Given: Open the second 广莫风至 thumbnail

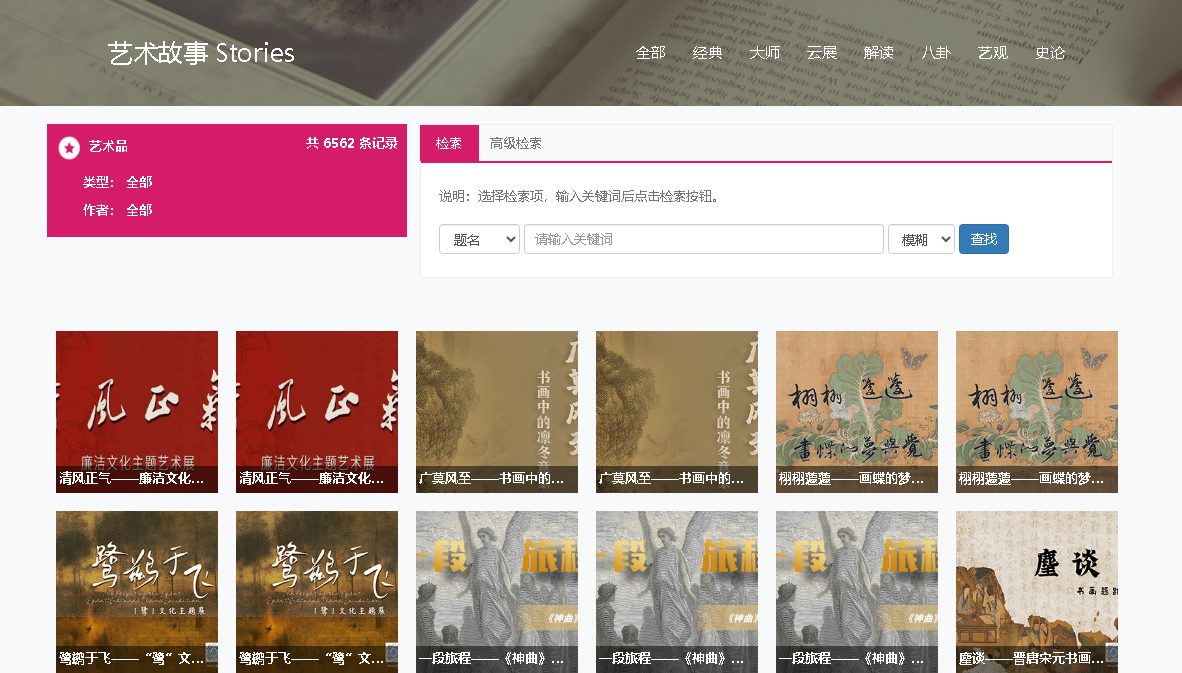Looking at the screenshot, I should coord(677,412).
